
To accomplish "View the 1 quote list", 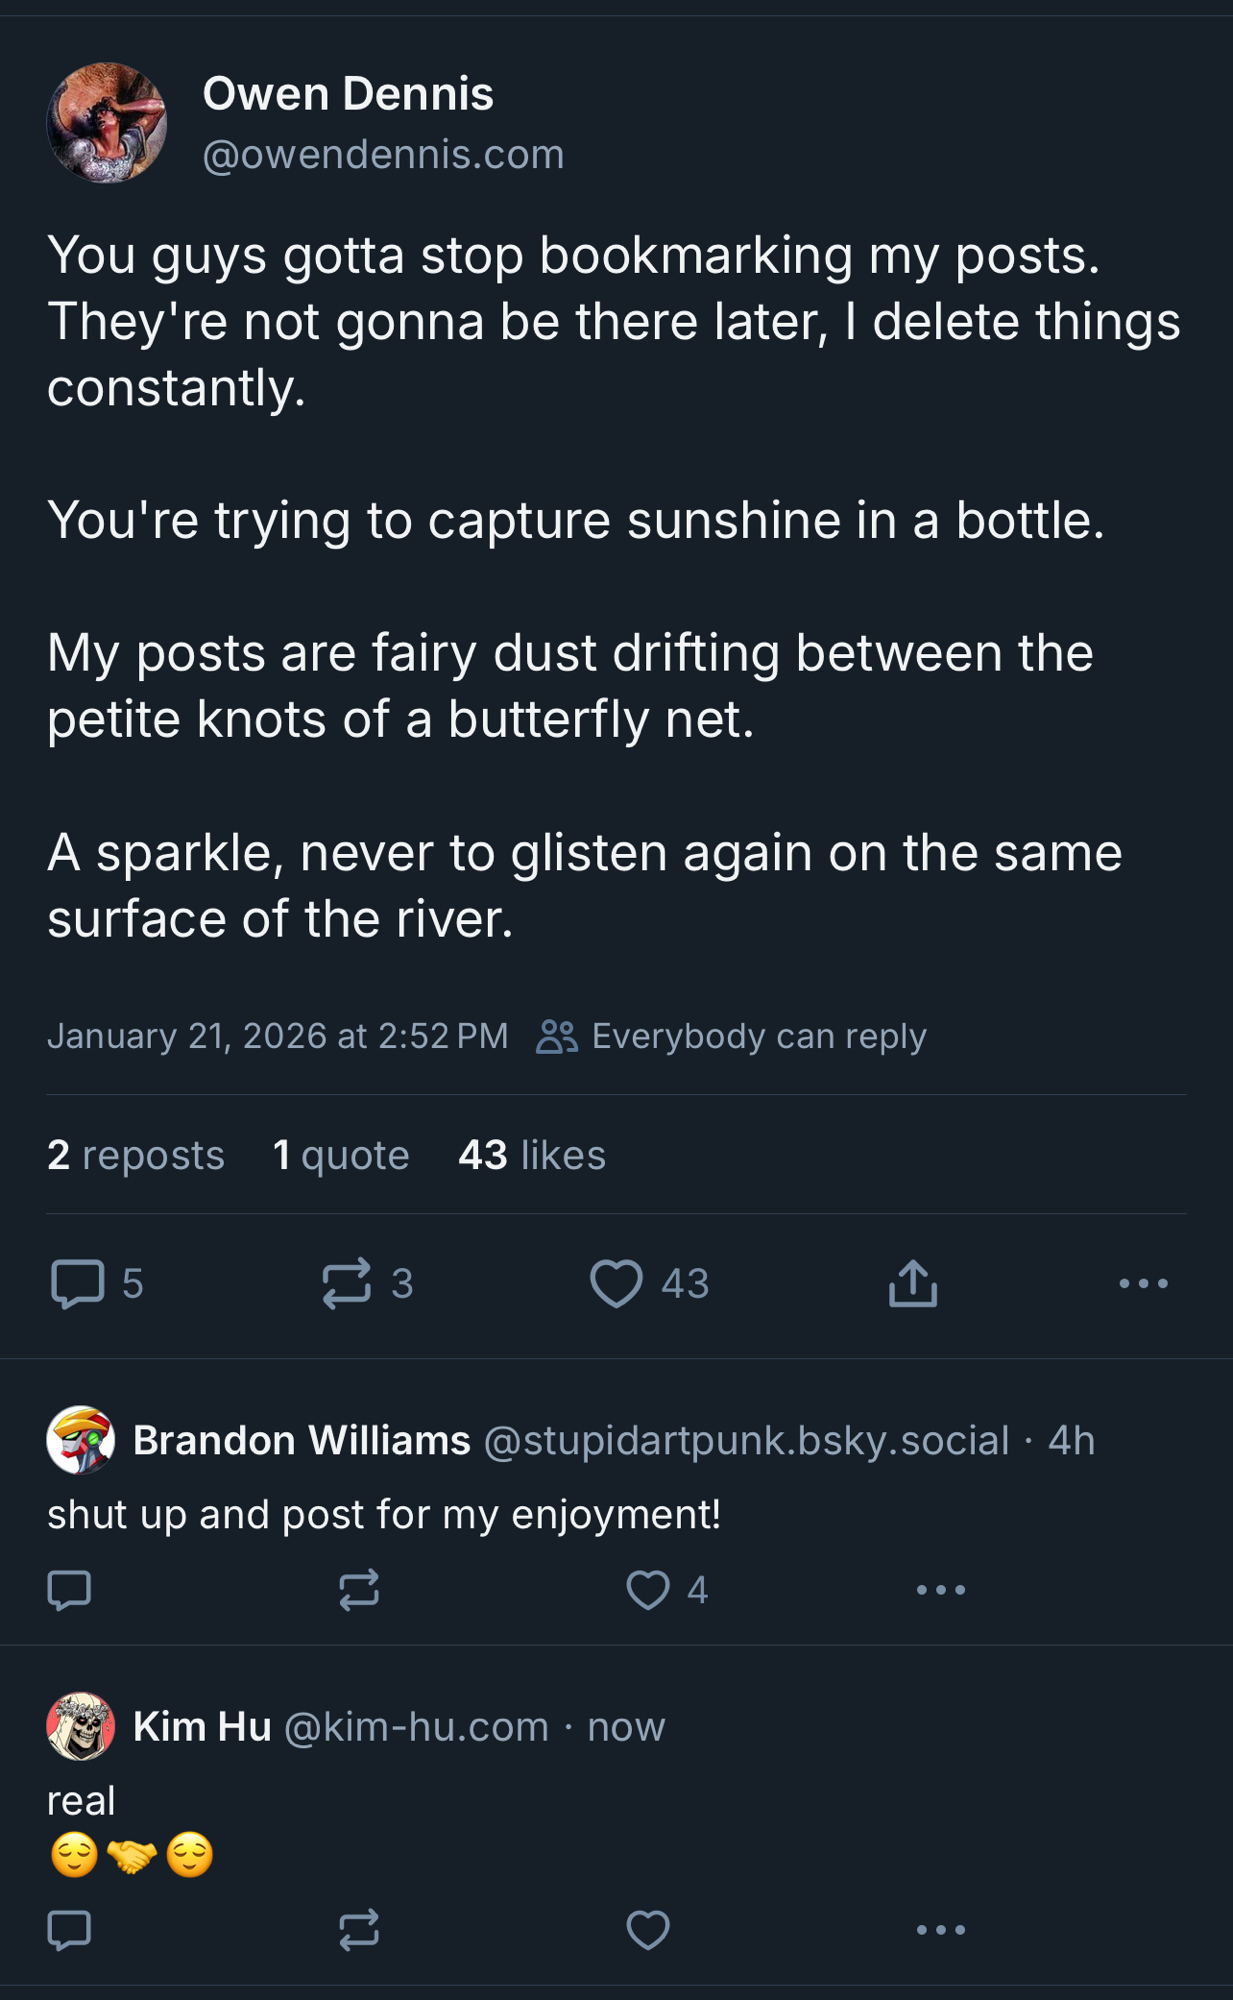I will pos(341,1155).
